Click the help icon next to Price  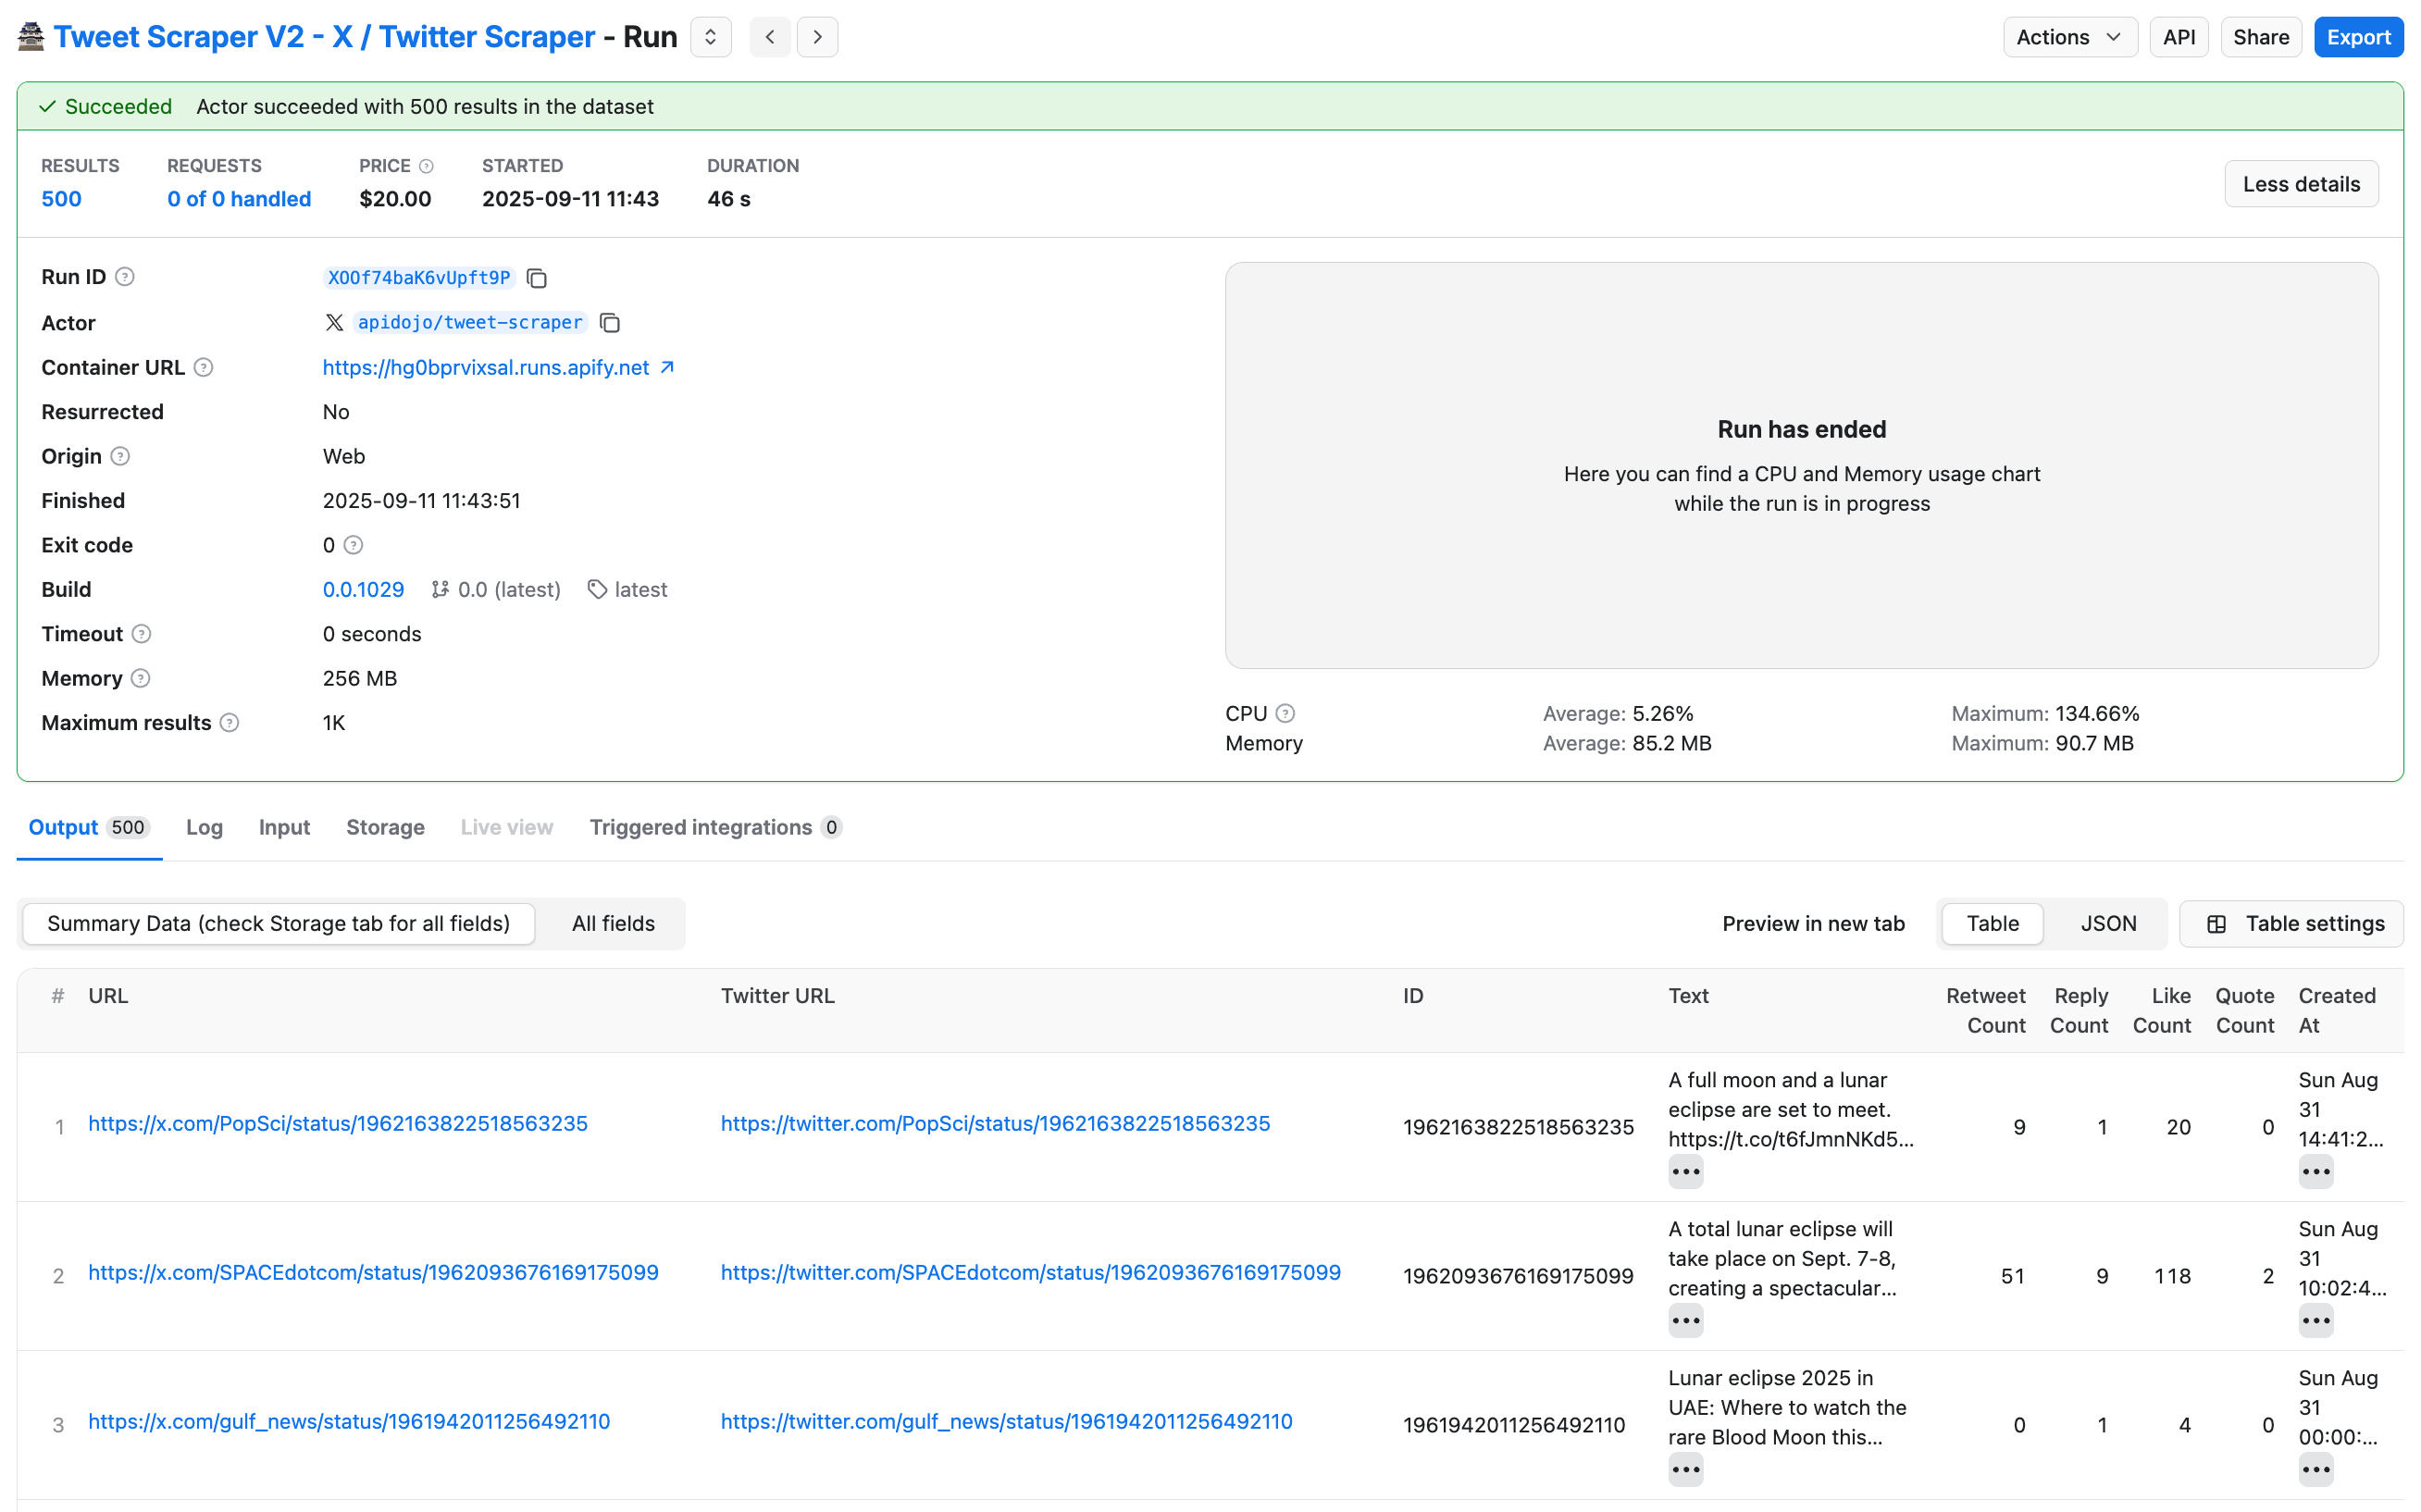[x=426, y=166]
